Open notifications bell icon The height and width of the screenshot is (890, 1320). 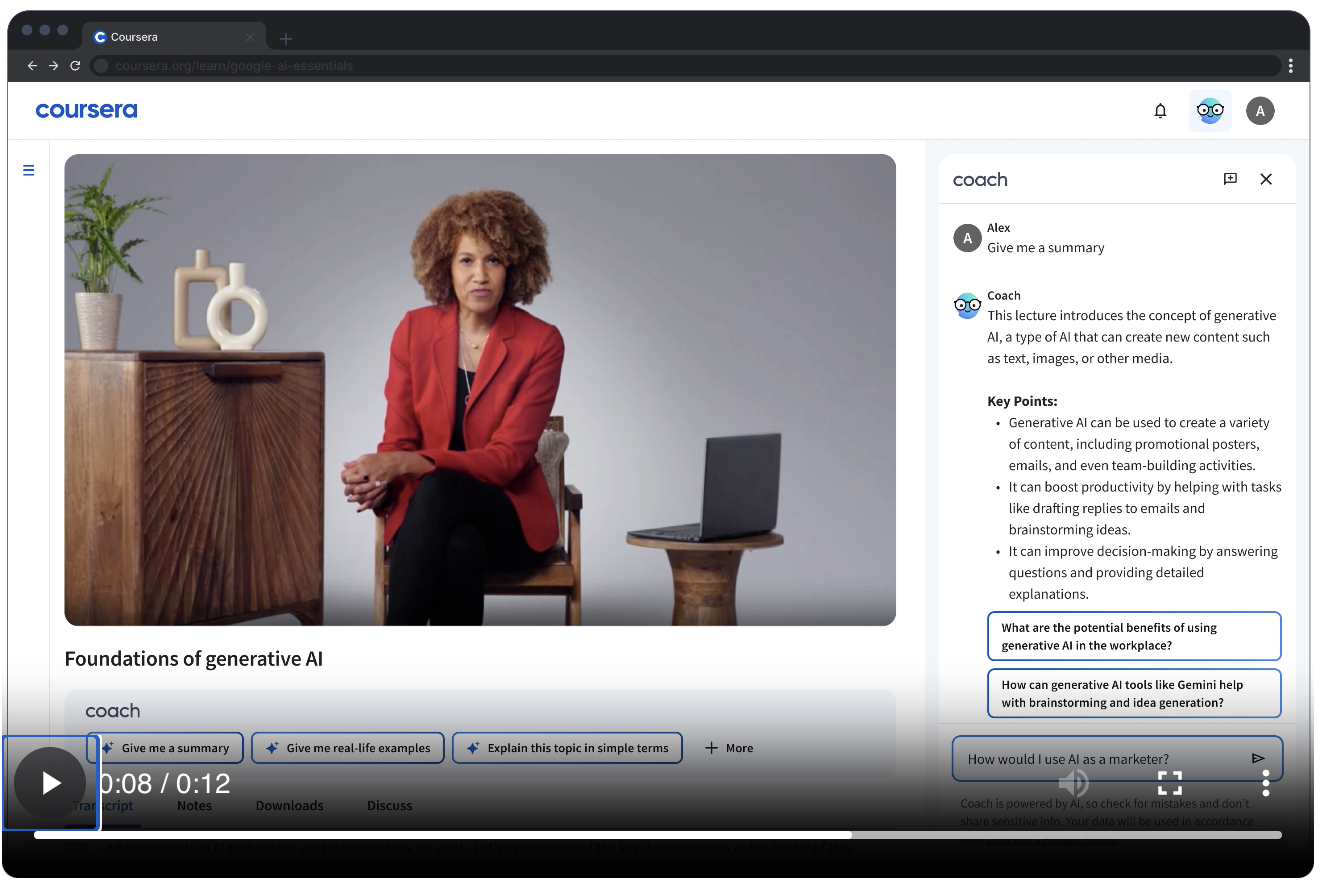tap(1160, 111)
